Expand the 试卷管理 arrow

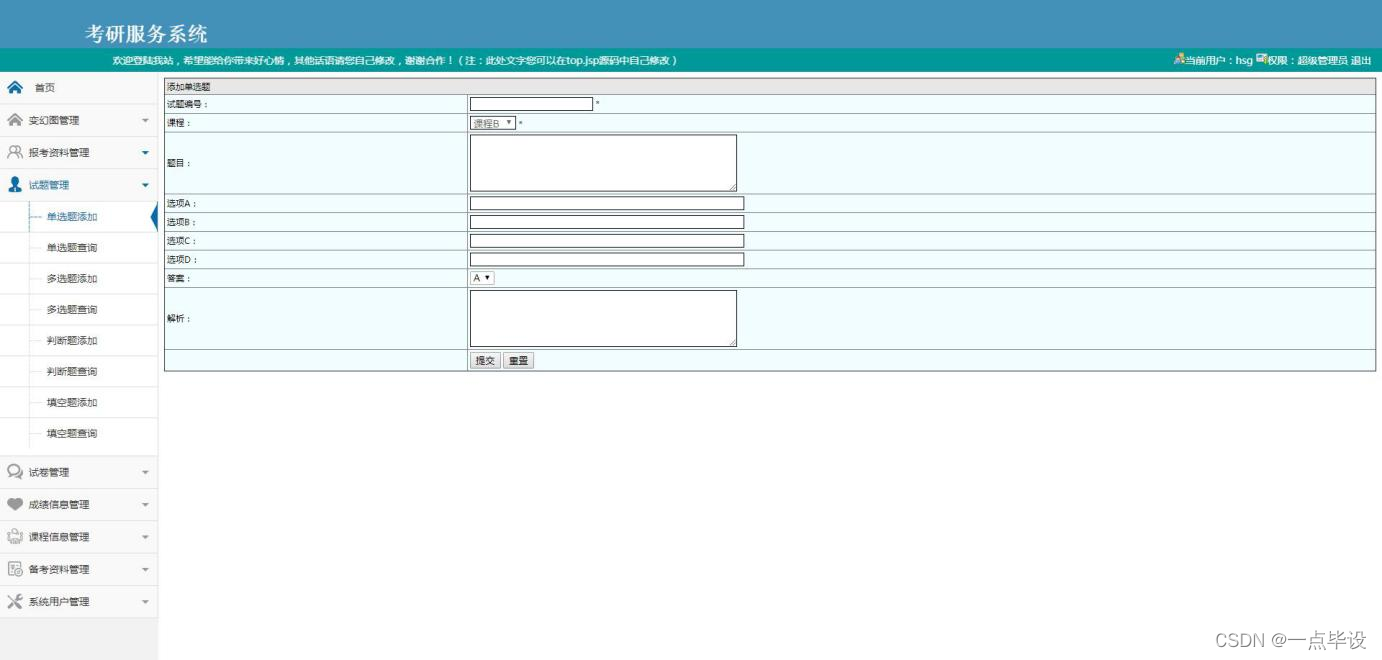tap(145, 472)
